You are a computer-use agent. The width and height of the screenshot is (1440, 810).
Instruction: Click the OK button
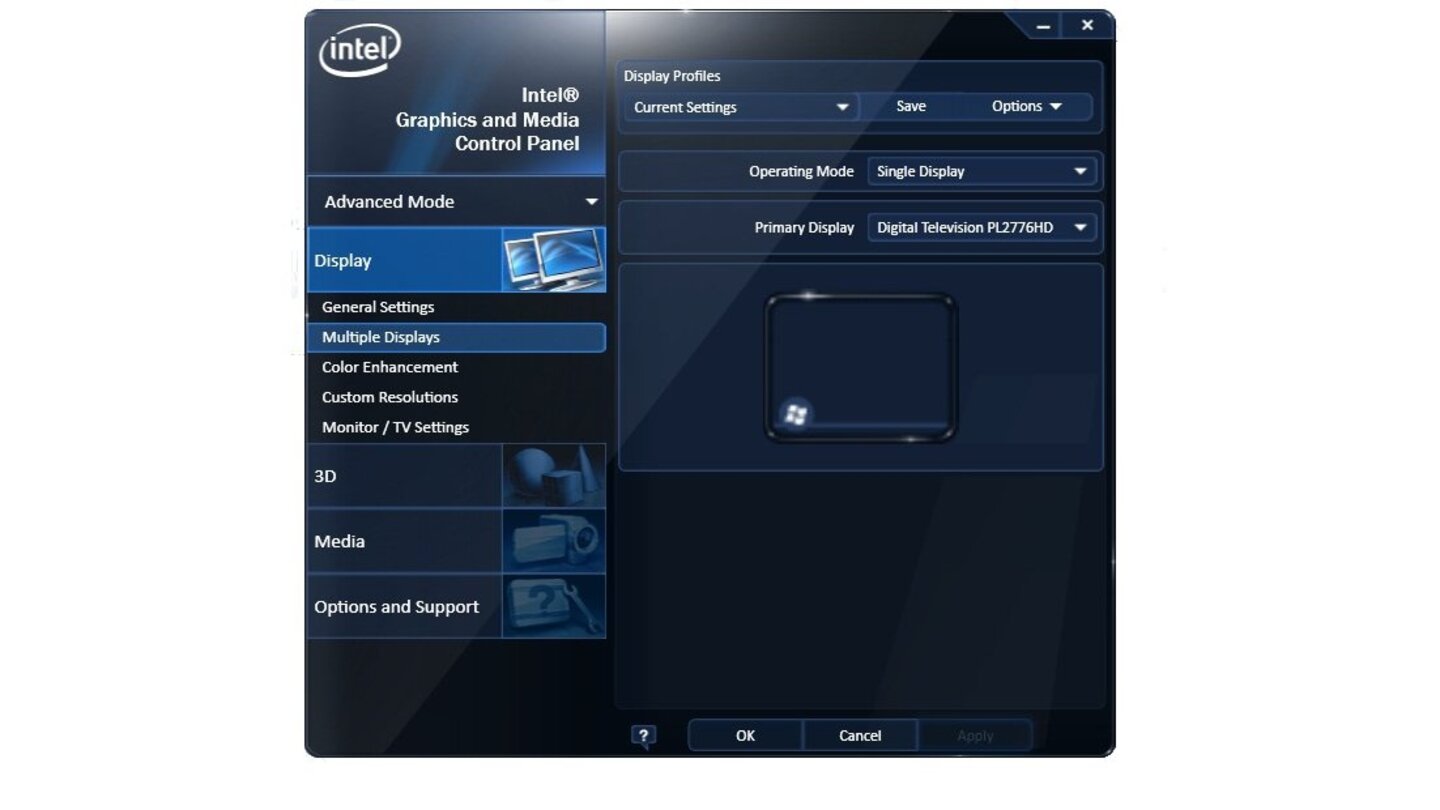click(745, 735)
